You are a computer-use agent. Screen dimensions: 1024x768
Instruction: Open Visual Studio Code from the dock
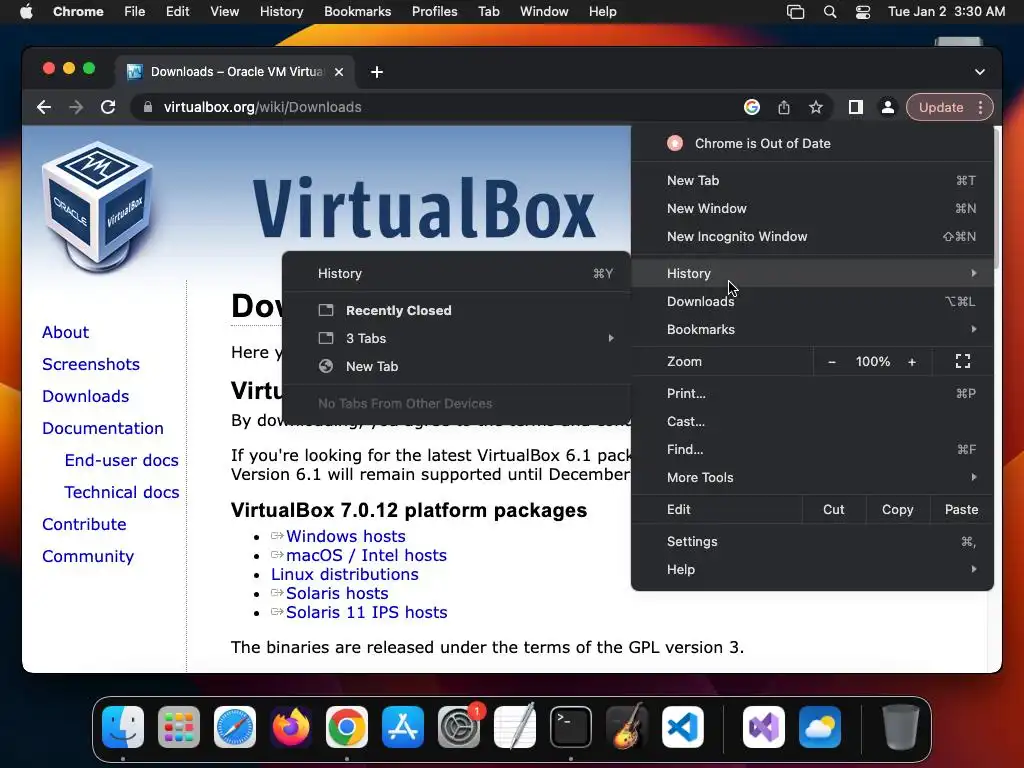(683, 727)
